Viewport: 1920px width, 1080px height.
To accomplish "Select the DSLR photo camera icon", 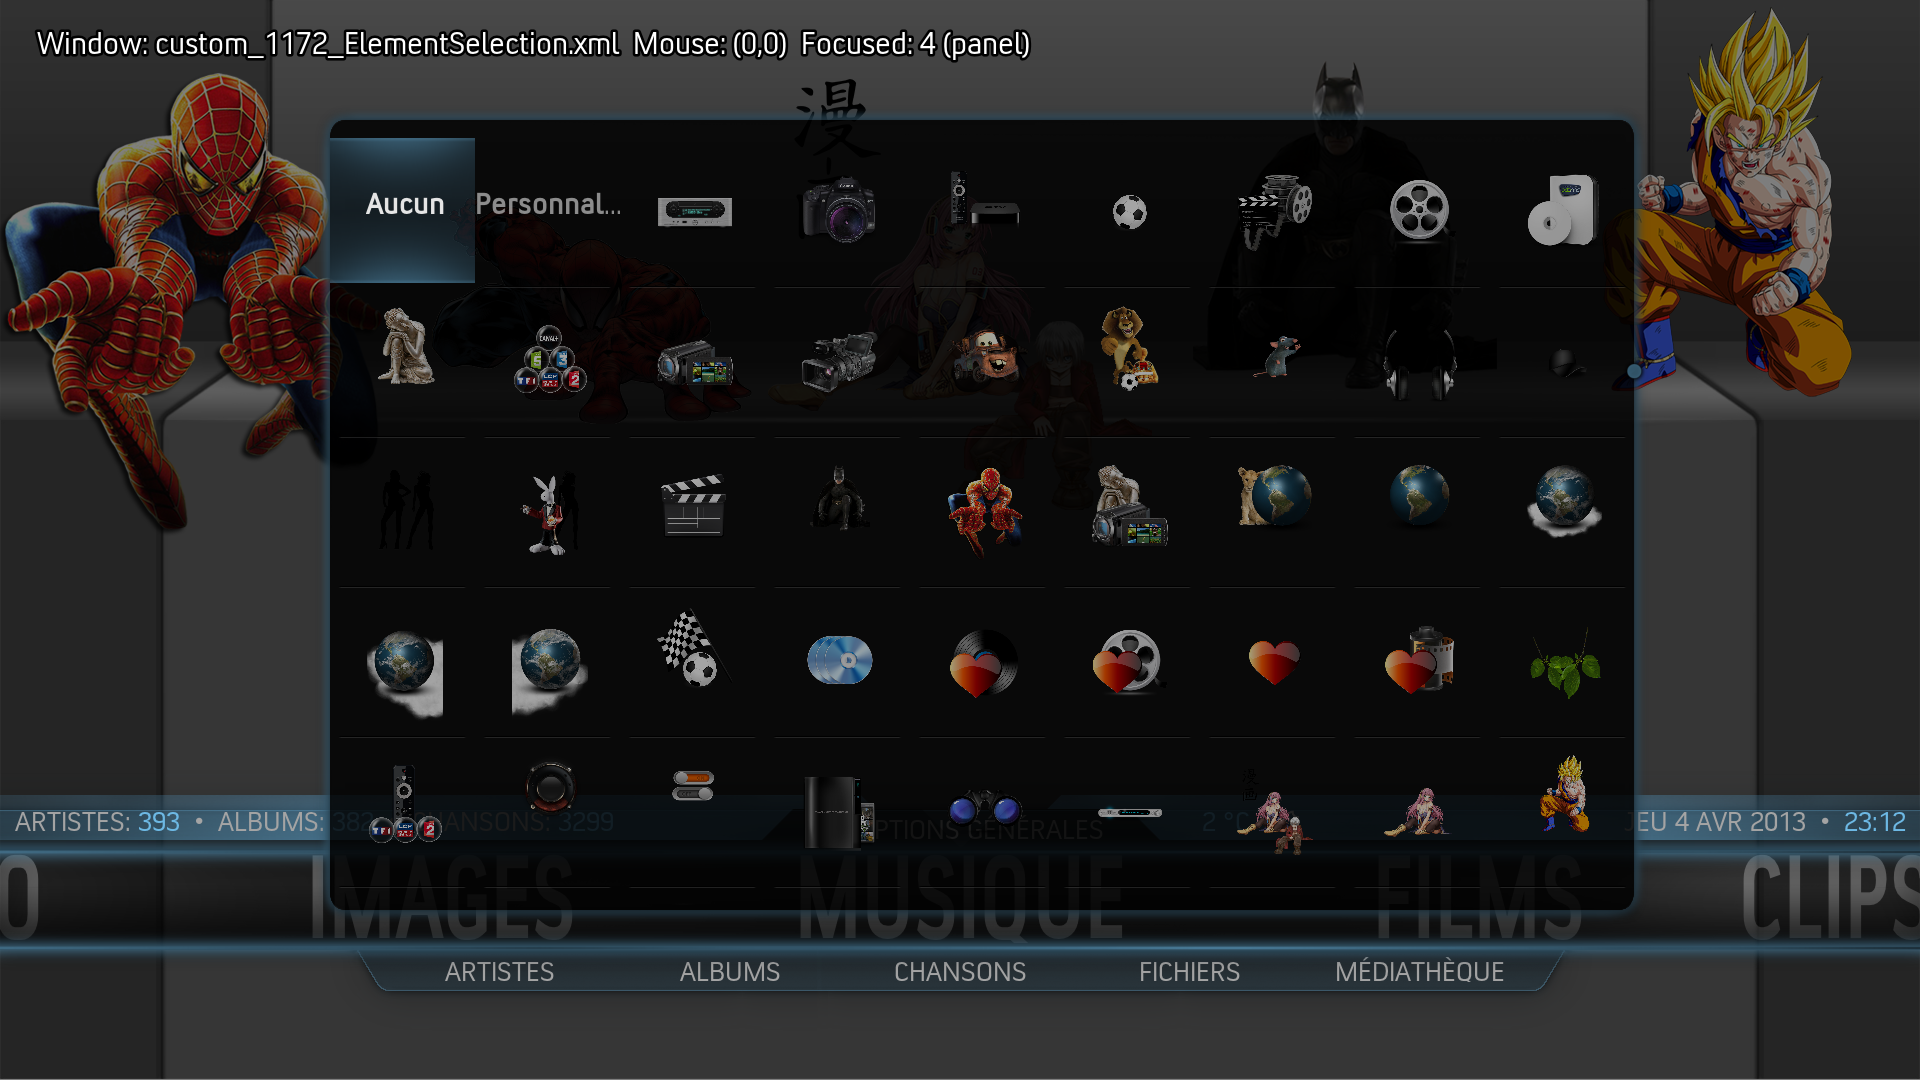I will coord(839,208).
